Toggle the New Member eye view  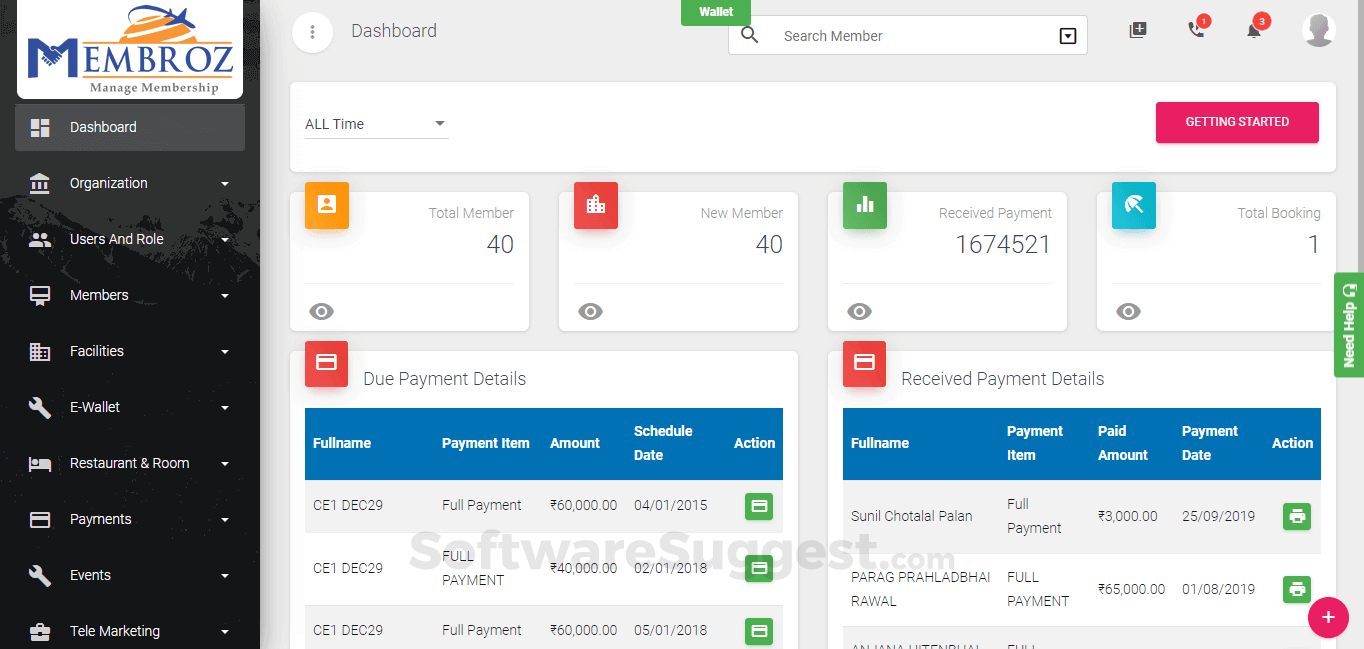[590, 311]
